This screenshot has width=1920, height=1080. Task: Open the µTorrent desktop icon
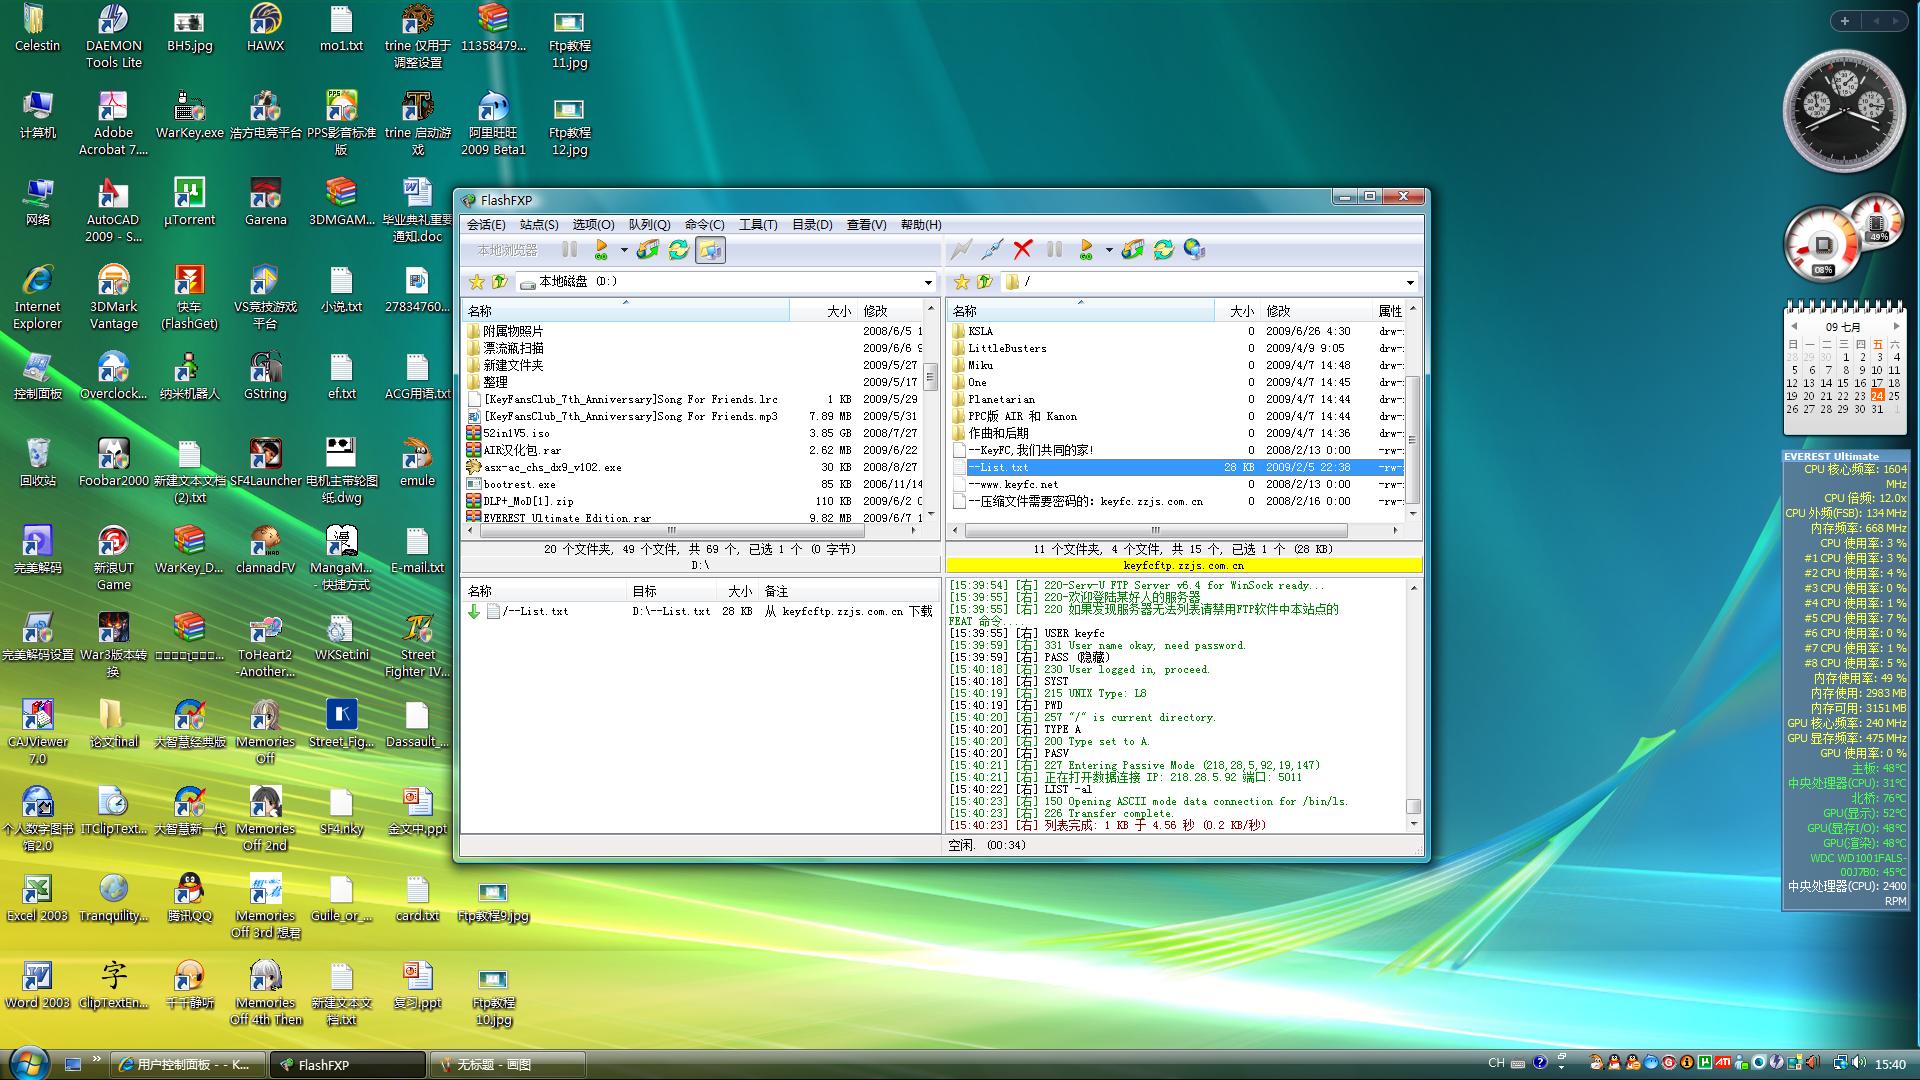pyautogui.click(x=189, y=201)
